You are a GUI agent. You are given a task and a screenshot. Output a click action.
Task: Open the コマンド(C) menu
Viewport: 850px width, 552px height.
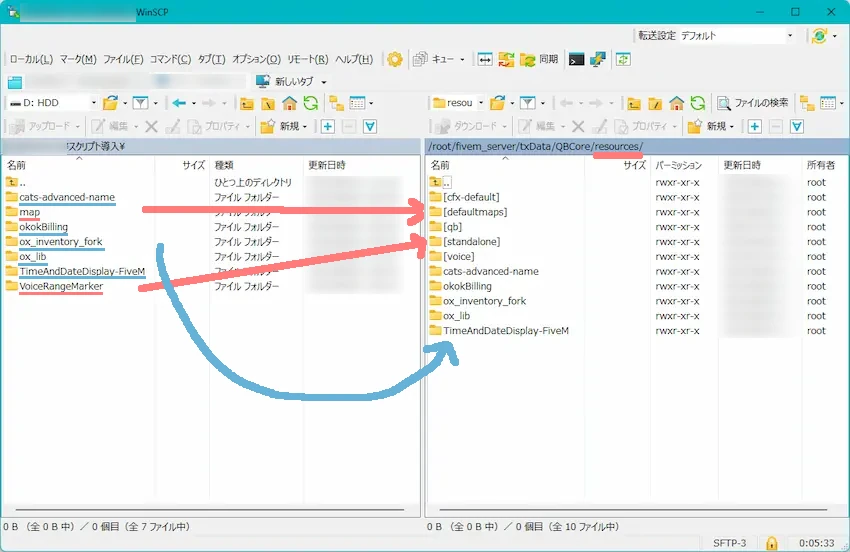click(170, 59)
